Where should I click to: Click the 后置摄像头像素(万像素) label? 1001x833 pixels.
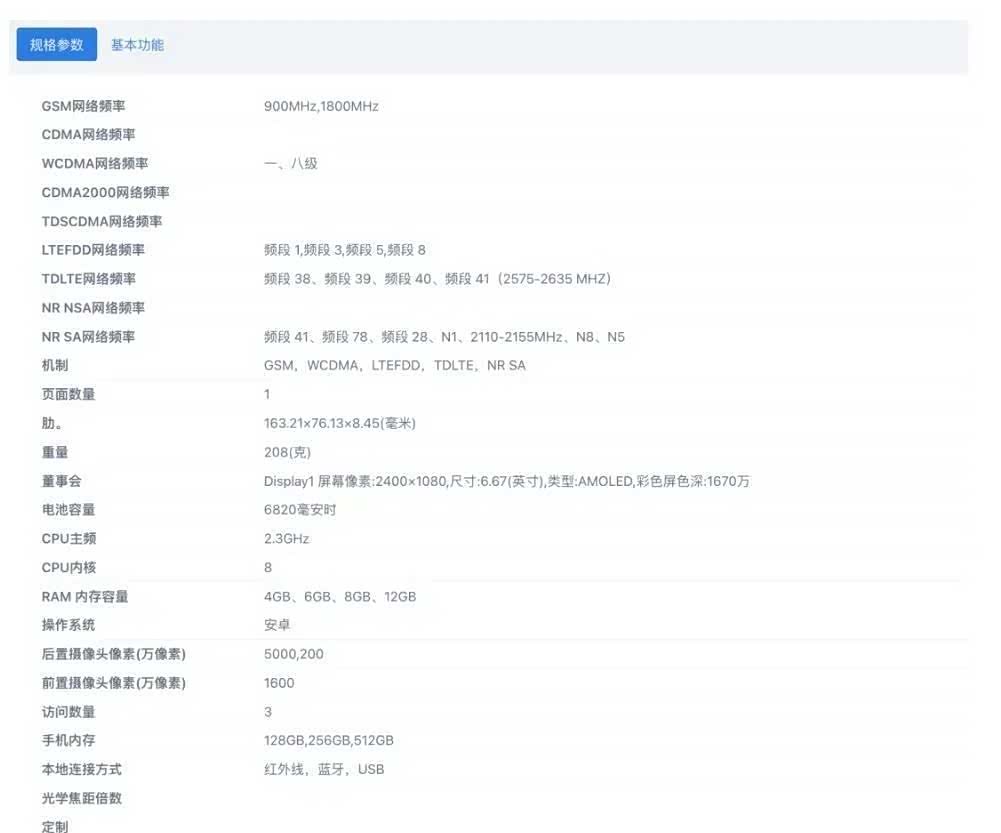pos(114,654)
